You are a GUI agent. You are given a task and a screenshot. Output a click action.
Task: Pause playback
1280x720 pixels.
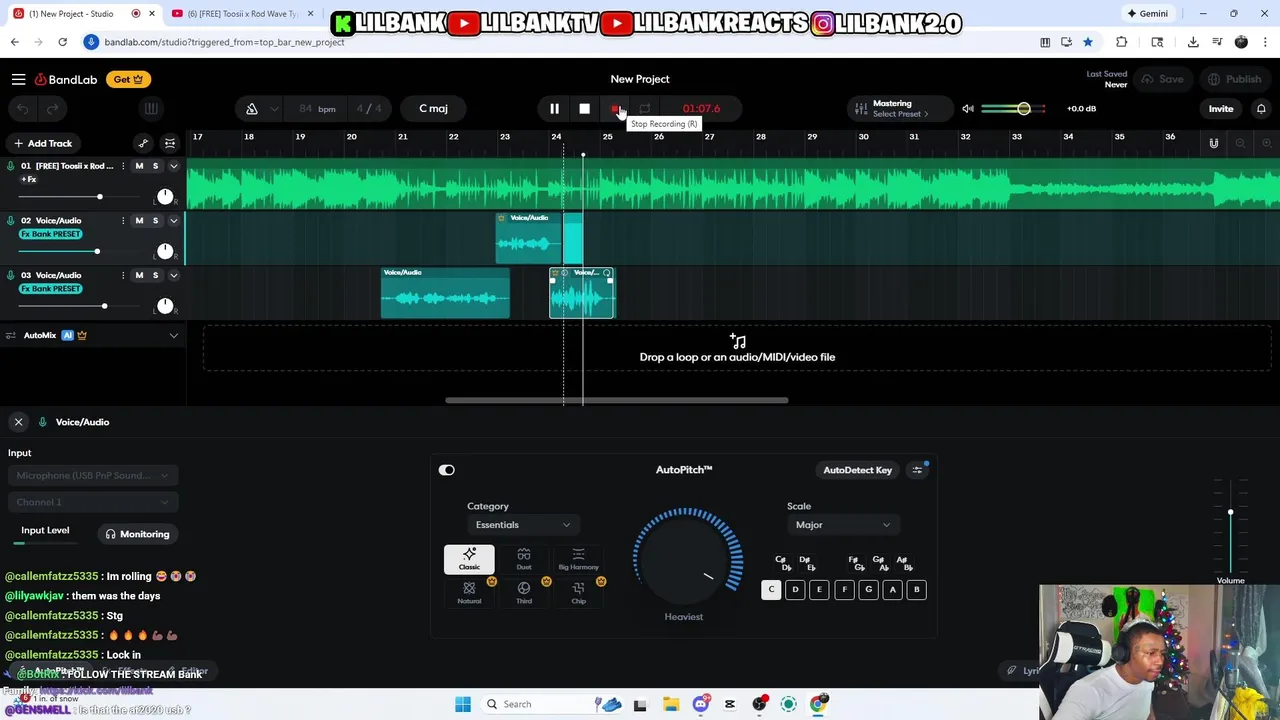[554, 109]
